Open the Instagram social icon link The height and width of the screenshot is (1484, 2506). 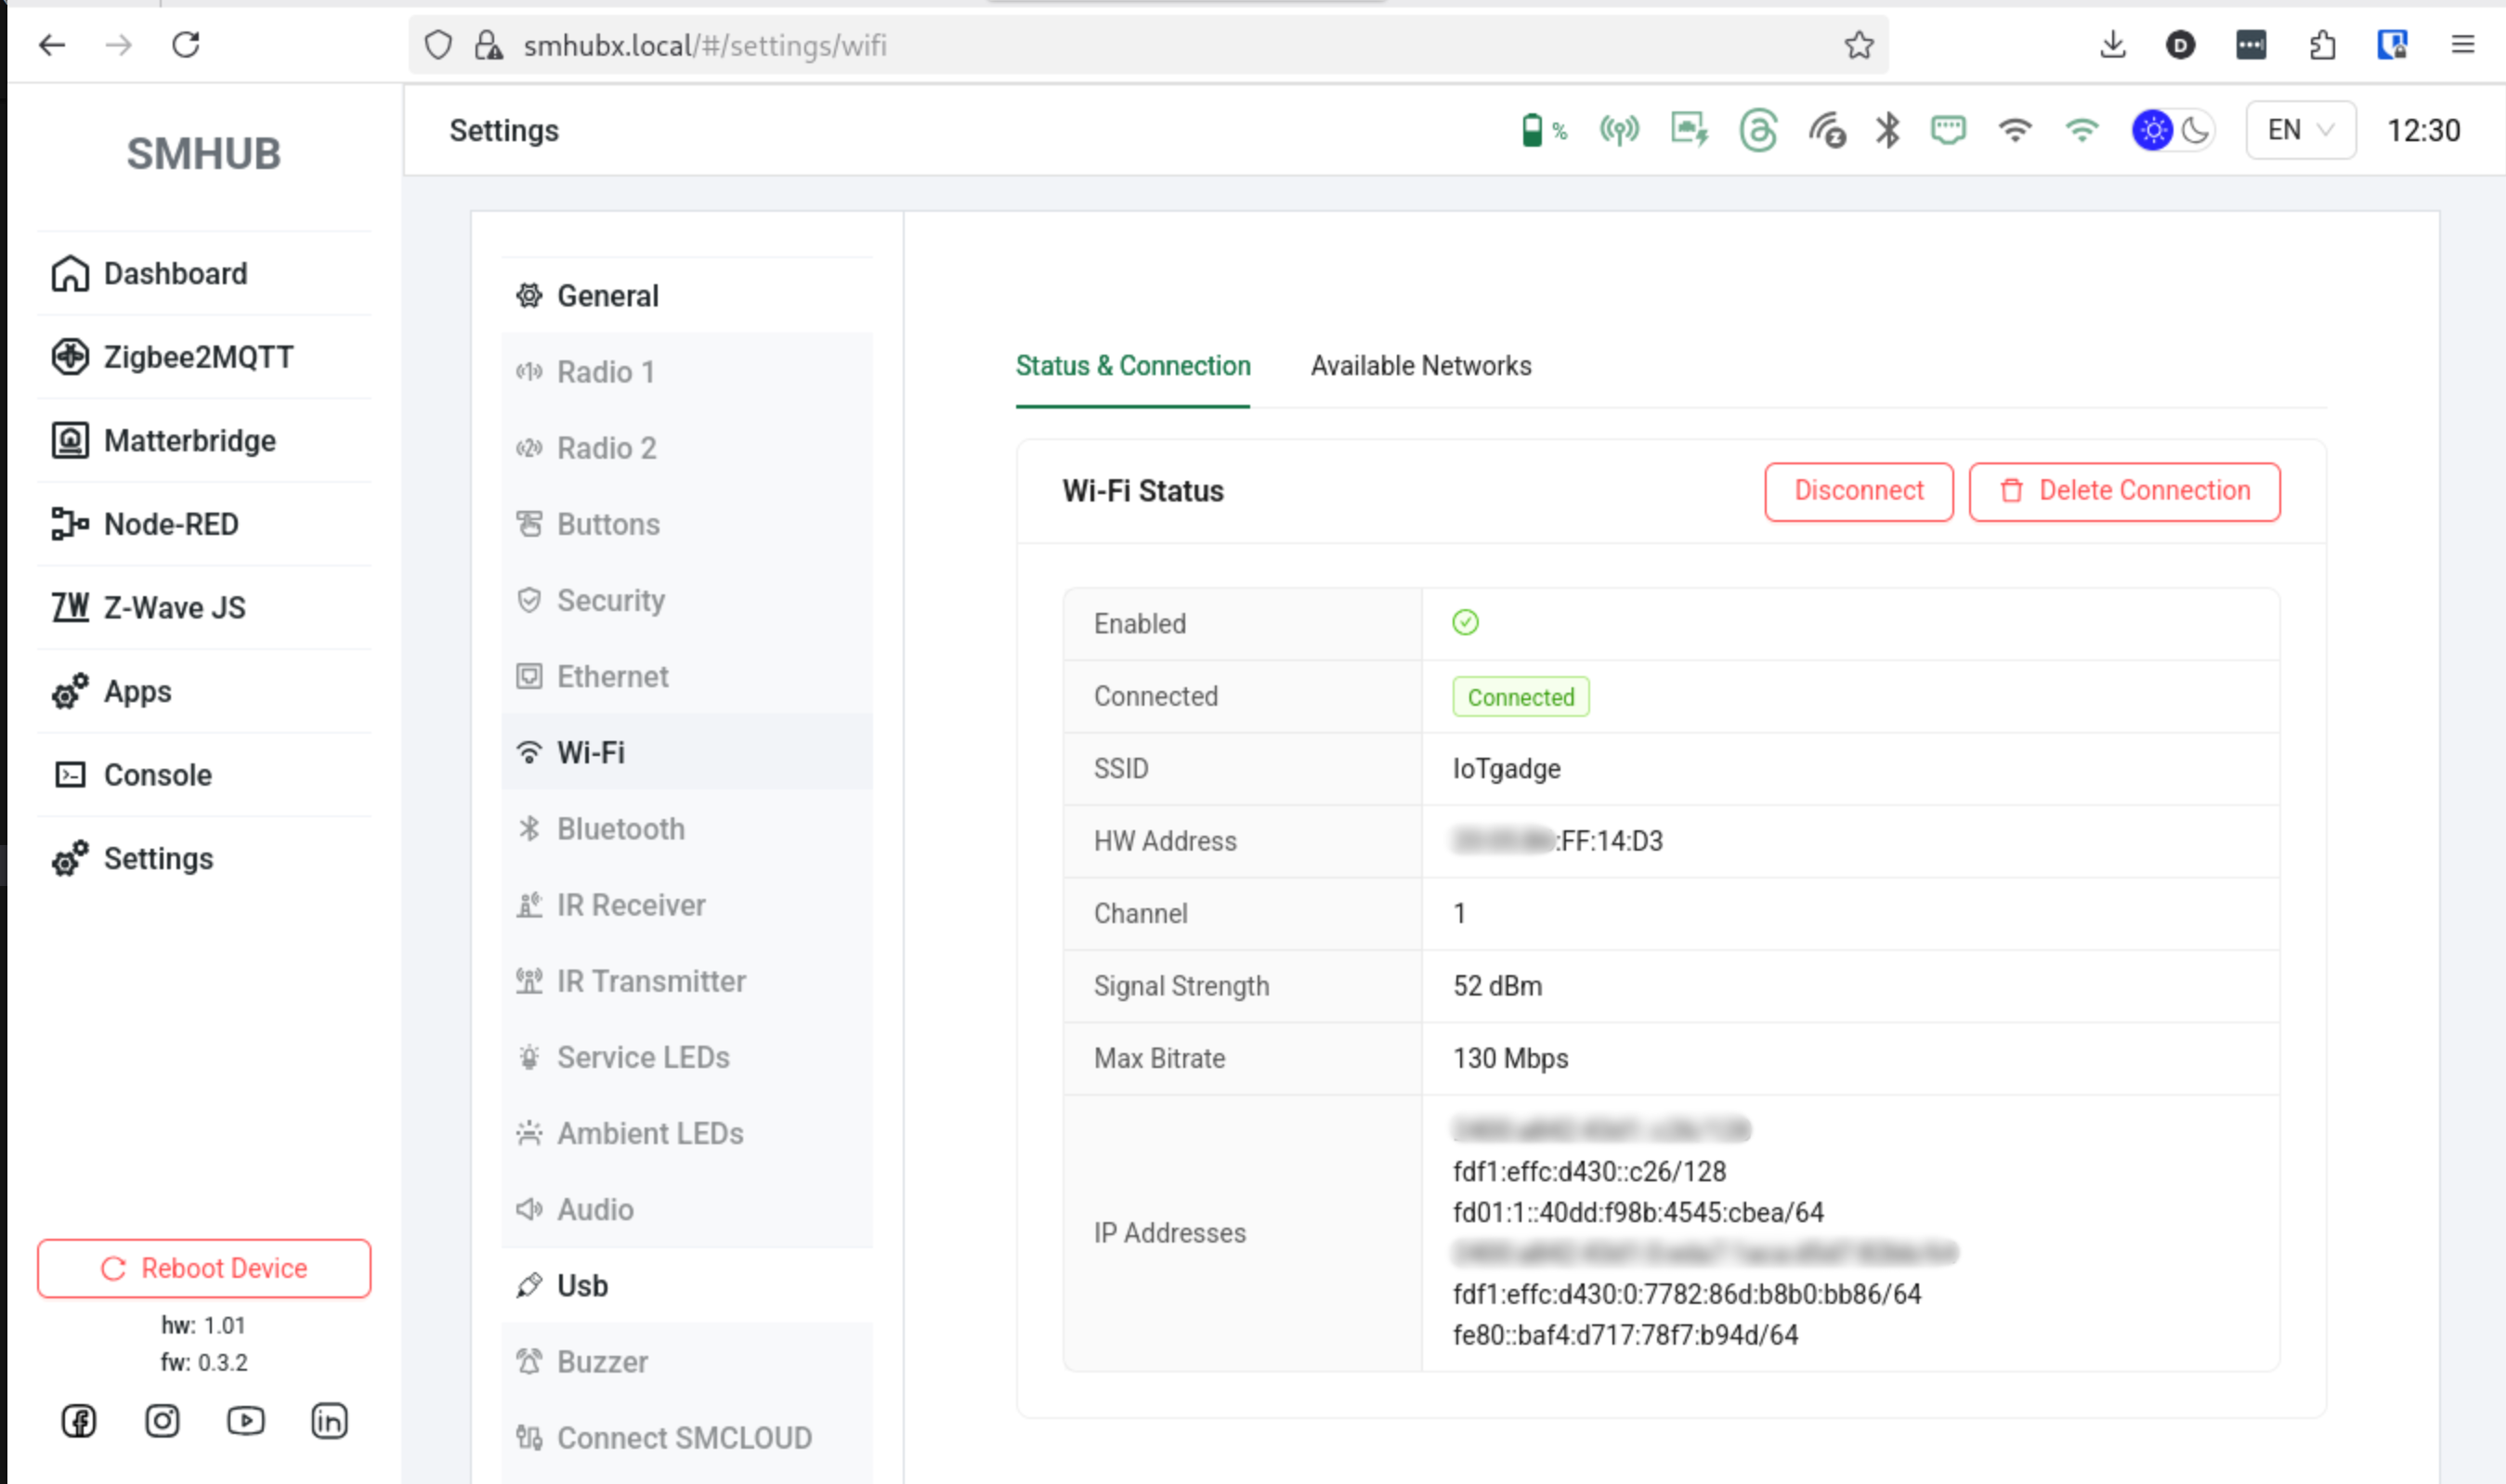162,1420
